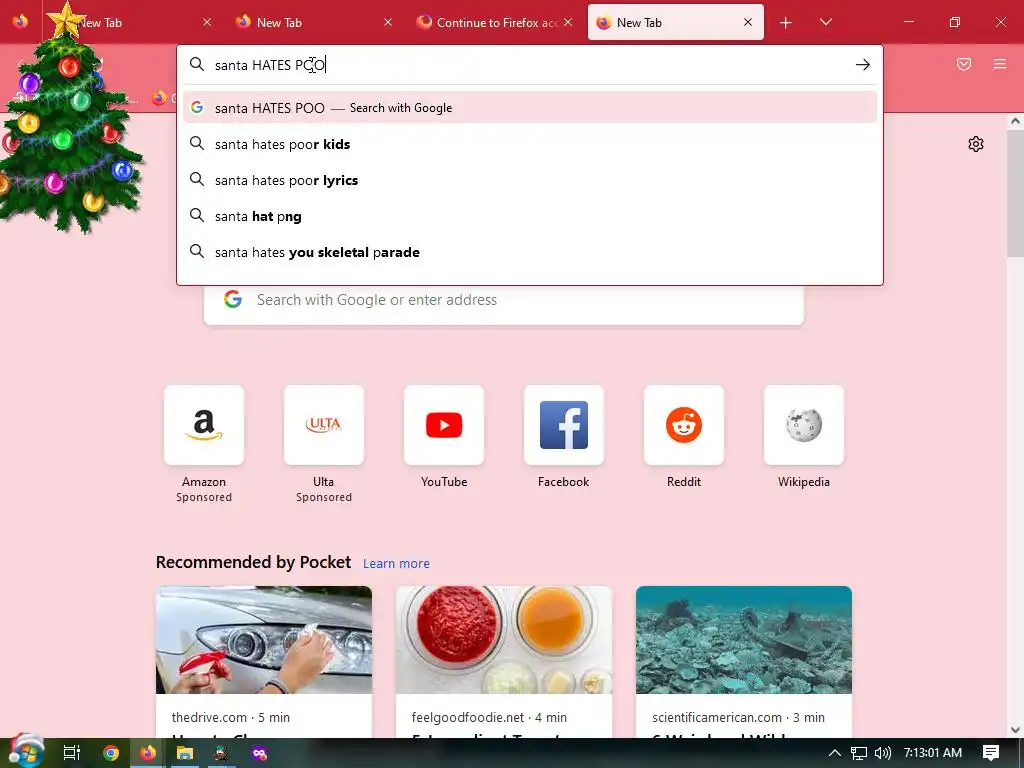
Task: Open the feelgoodfoodie.net recipe article thumbnail
Action: 504,640
